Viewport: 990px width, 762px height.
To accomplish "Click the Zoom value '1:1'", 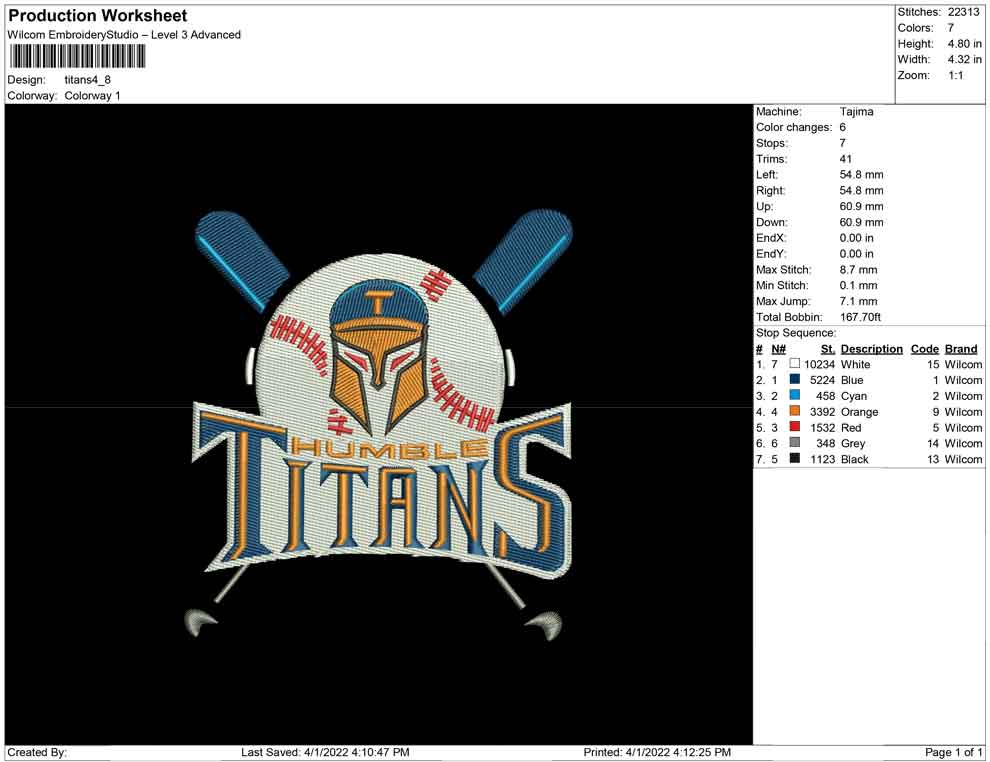I will click(x=956, y=75).
